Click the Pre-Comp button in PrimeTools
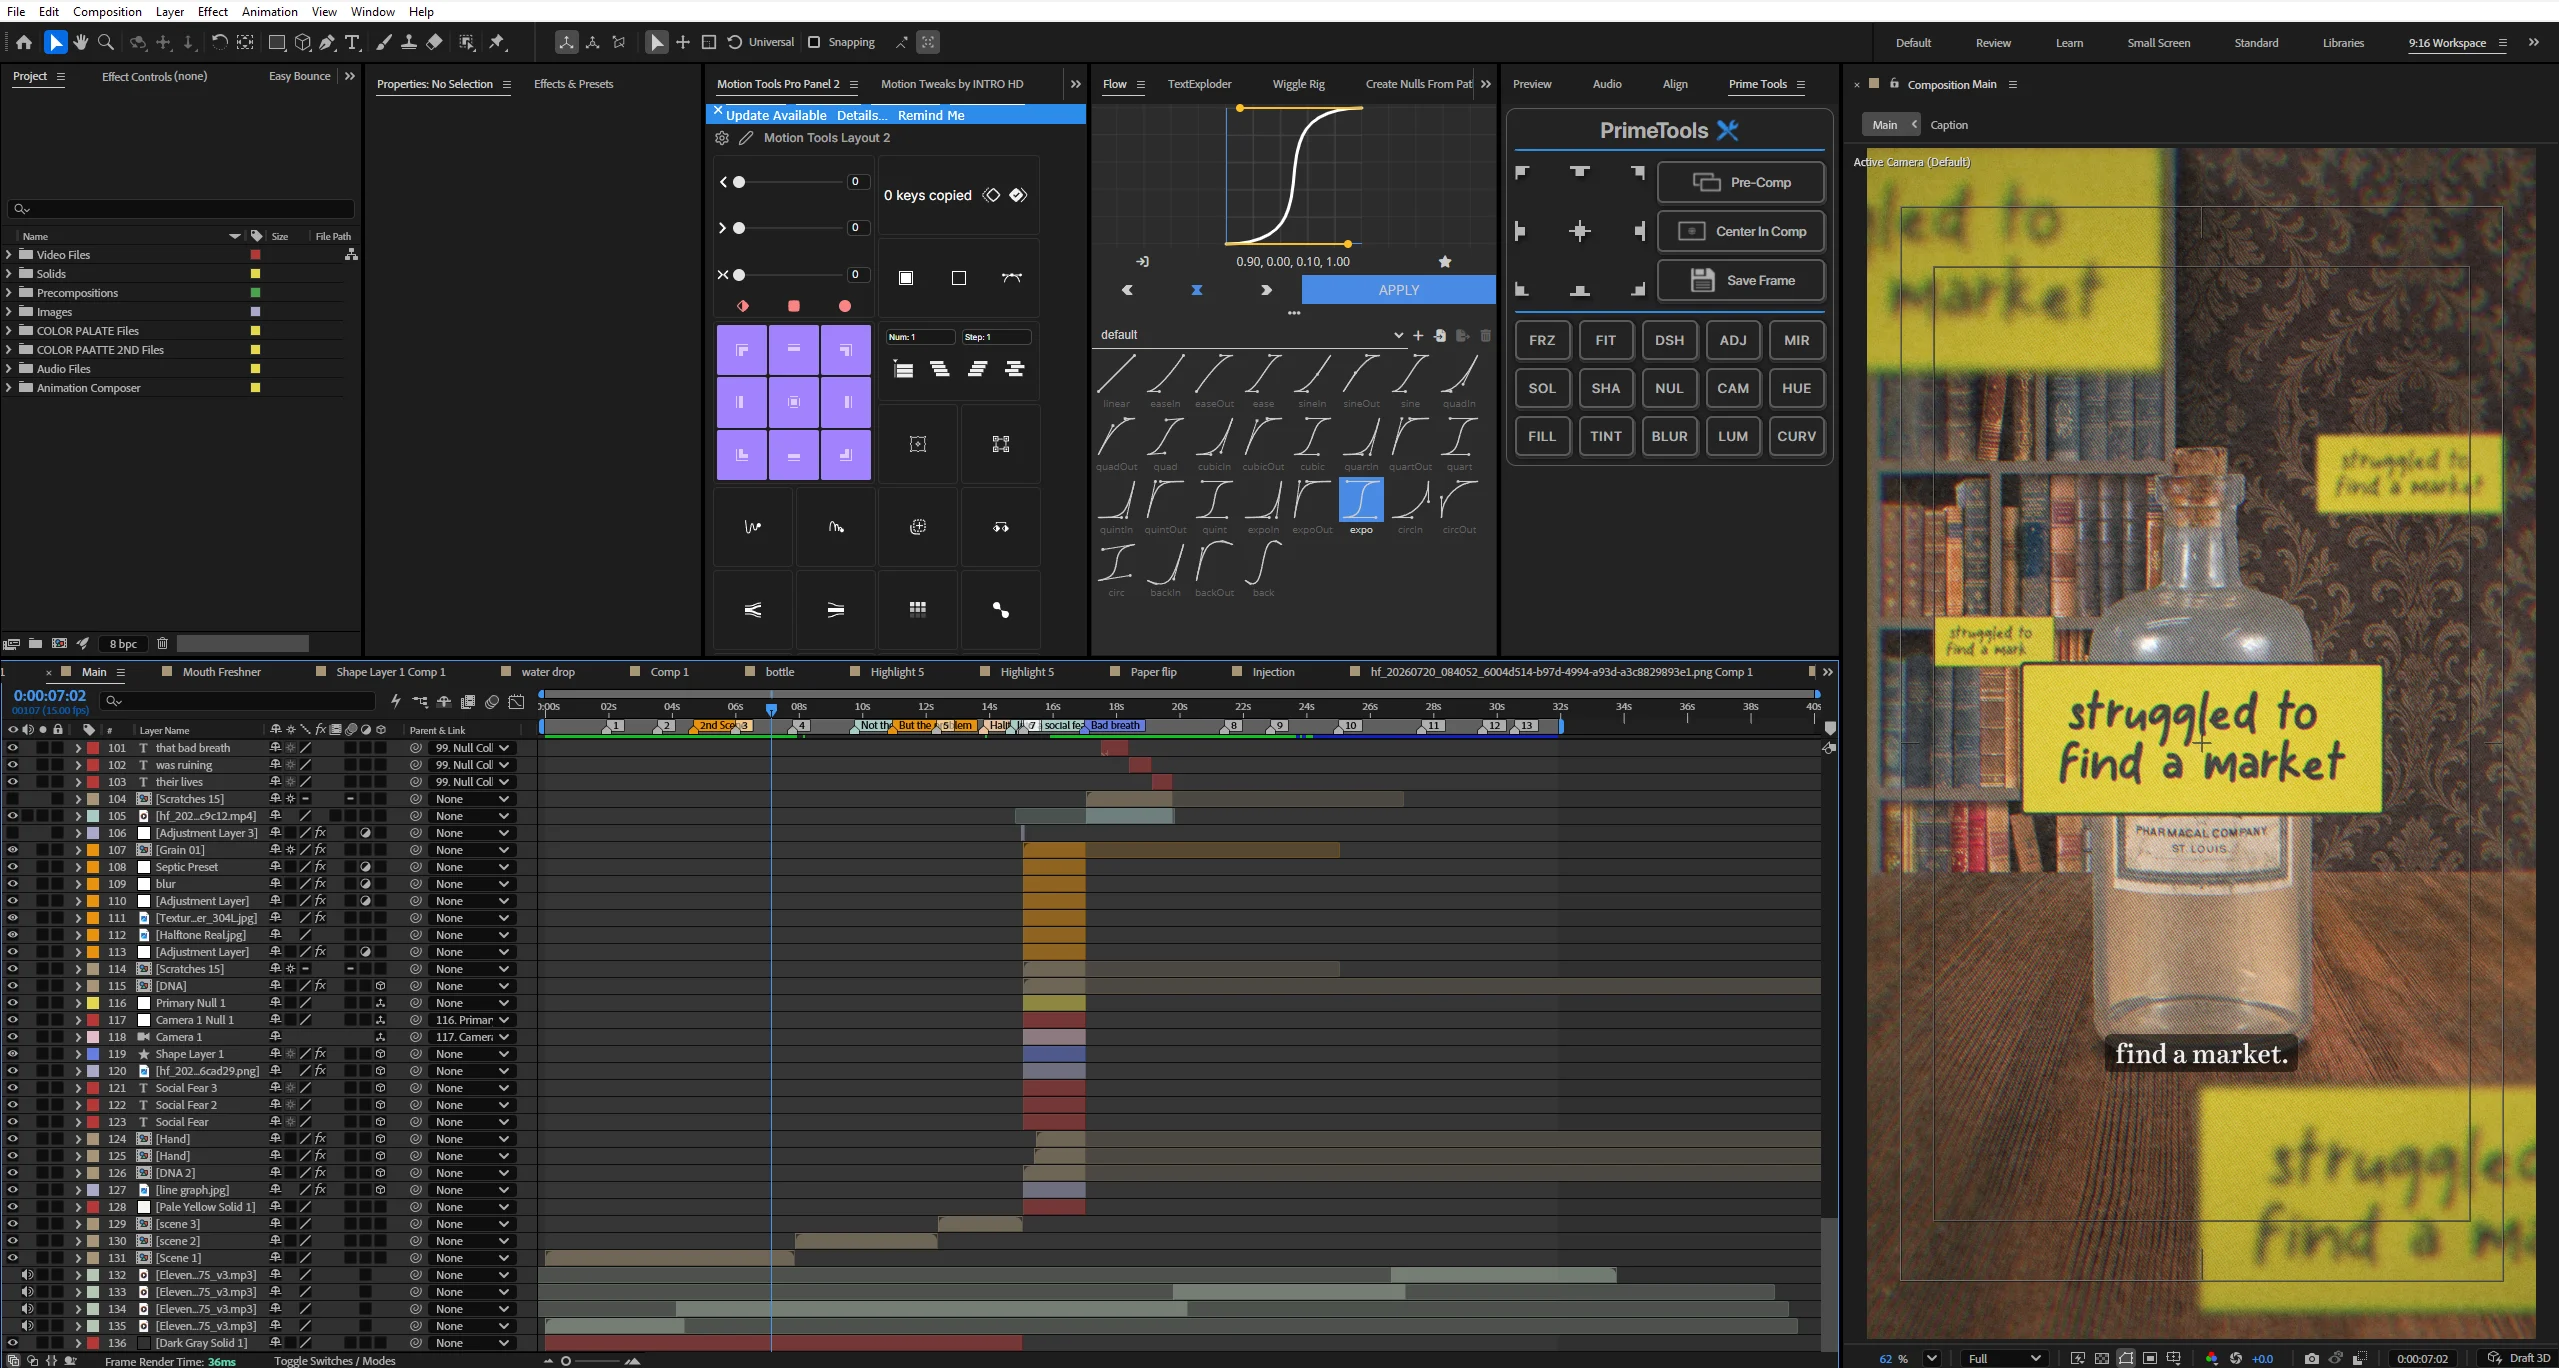The image size is (2559, 1368). (1740, 182)
